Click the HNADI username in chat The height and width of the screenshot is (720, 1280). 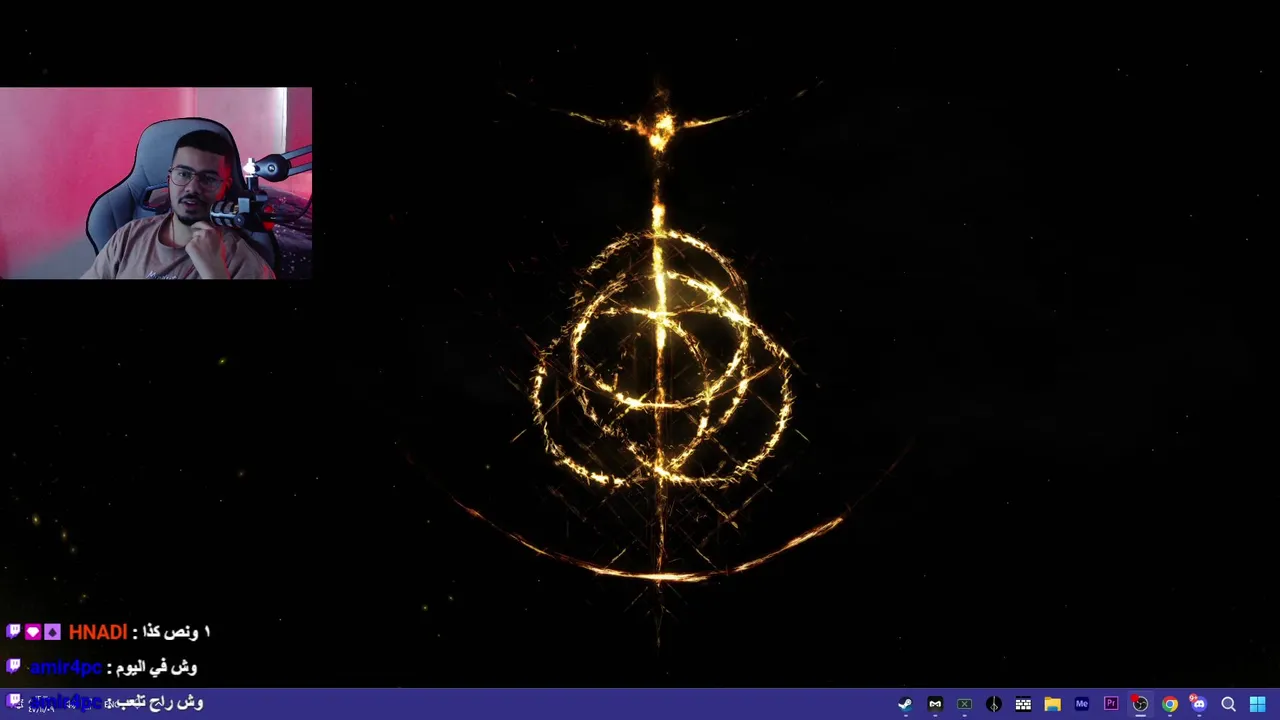(x=98, y=632)
